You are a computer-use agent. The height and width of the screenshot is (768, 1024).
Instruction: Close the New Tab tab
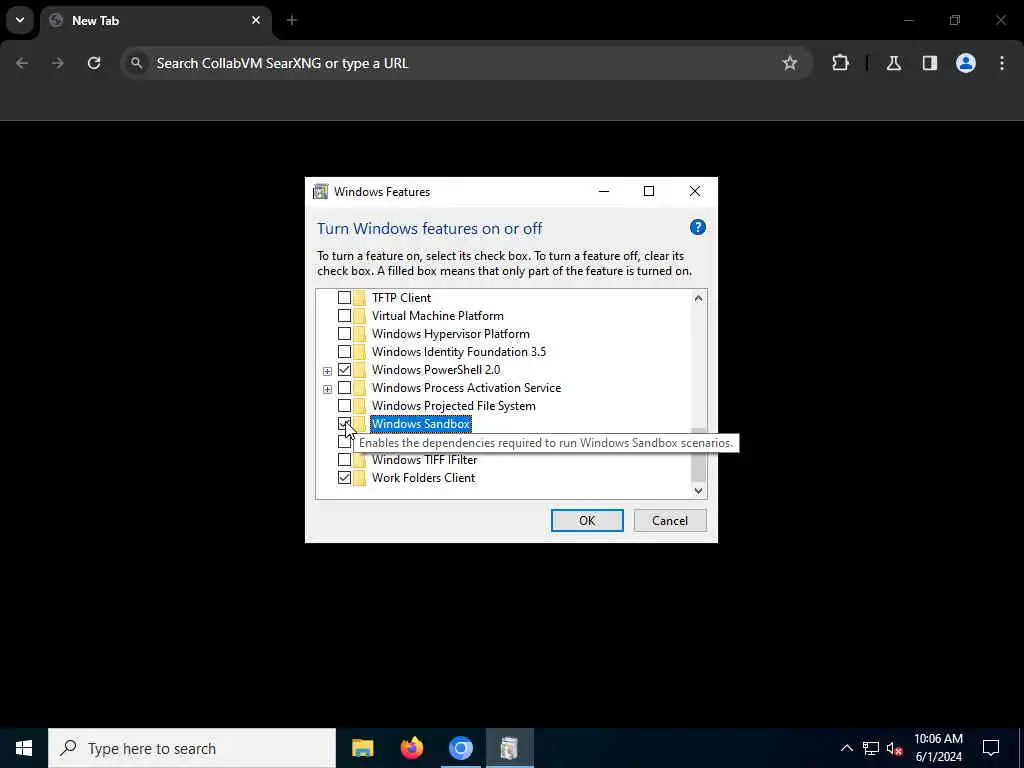click(256, 20)
